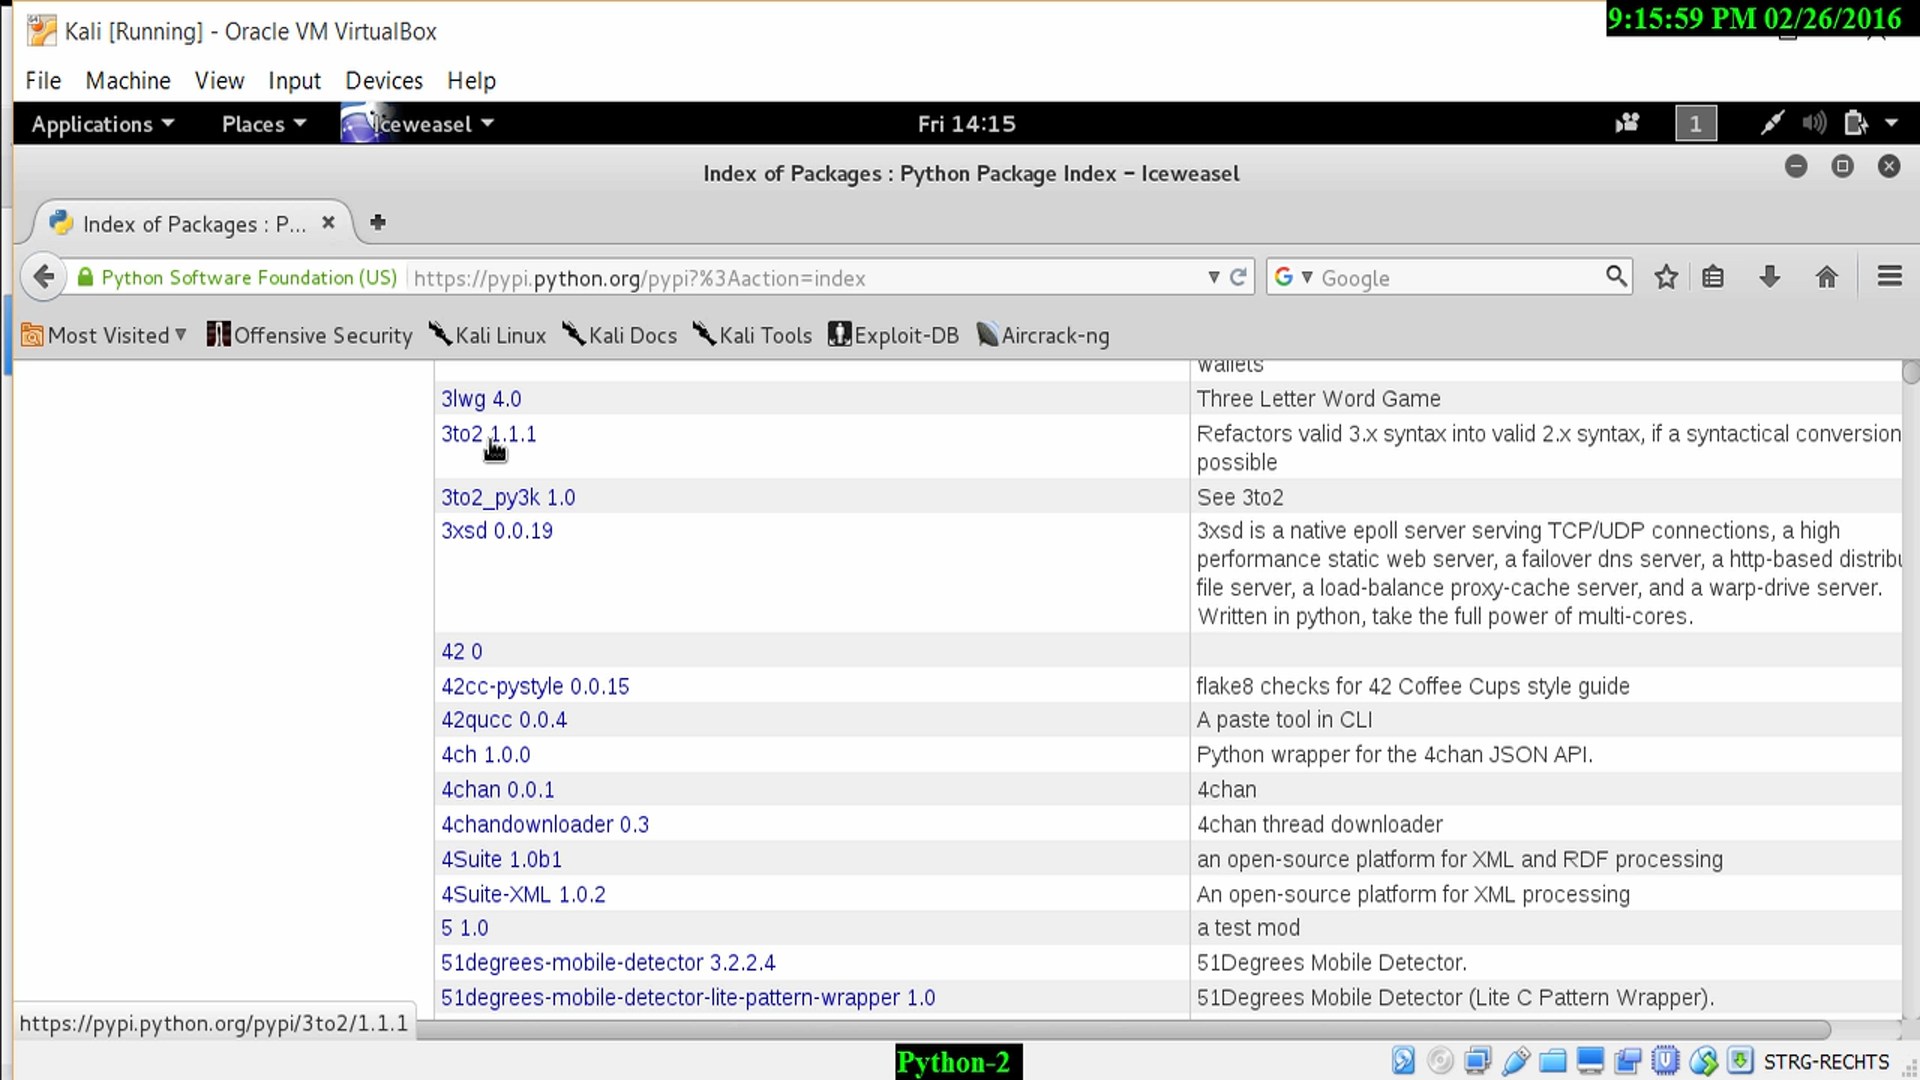Click the browser back arrow button
1920x1080 pixels.
point(43,277)
